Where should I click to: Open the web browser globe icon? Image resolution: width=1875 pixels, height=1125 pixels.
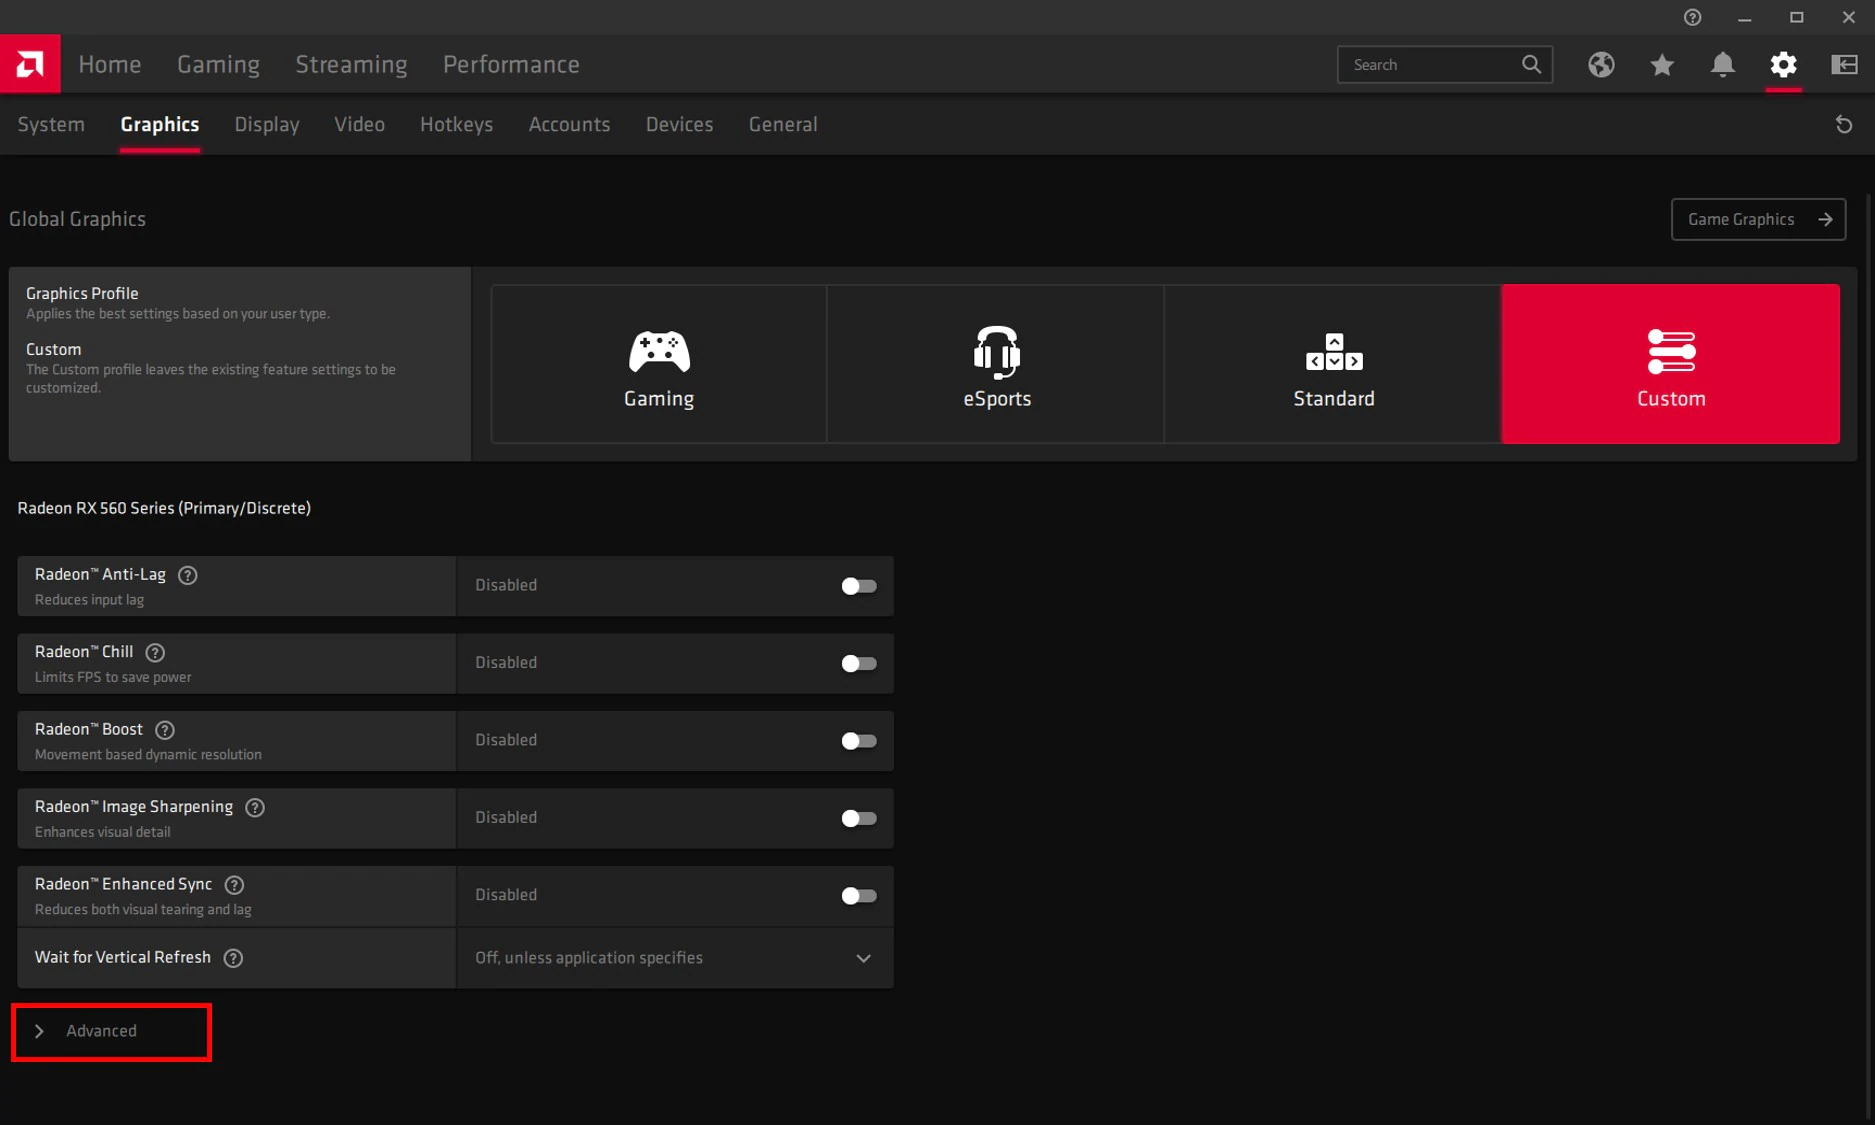click(1601, 65)
